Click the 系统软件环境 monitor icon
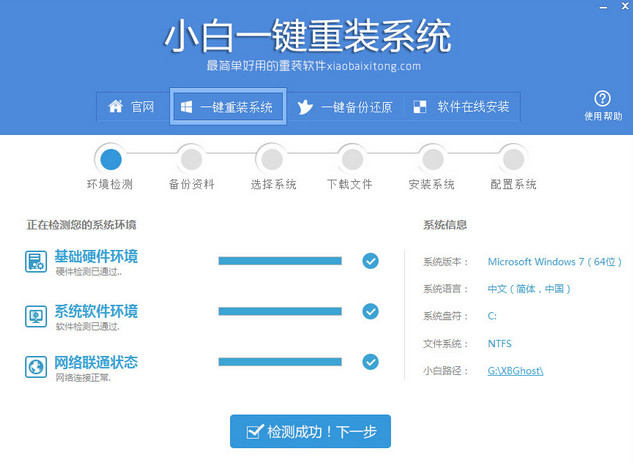The image size is (633, 463). tap(36, 316)
